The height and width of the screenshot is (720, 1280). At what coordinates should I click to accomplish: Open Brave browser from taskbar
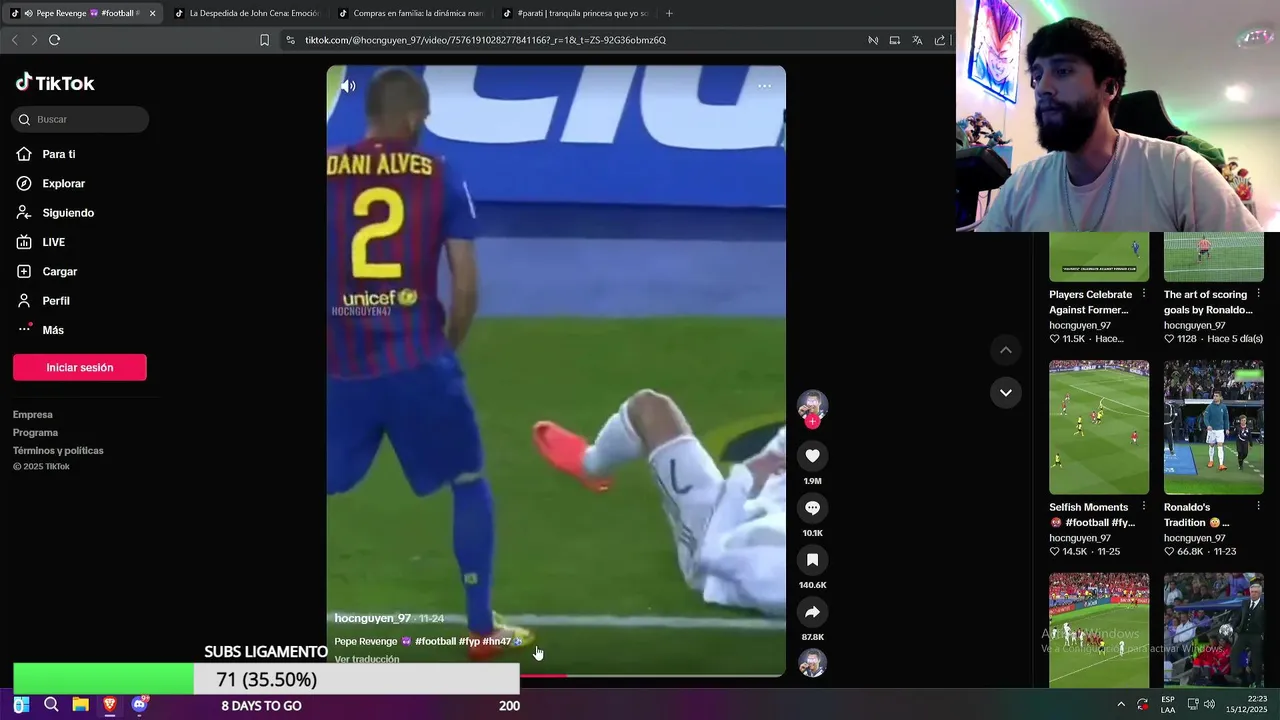click(109, 705)
